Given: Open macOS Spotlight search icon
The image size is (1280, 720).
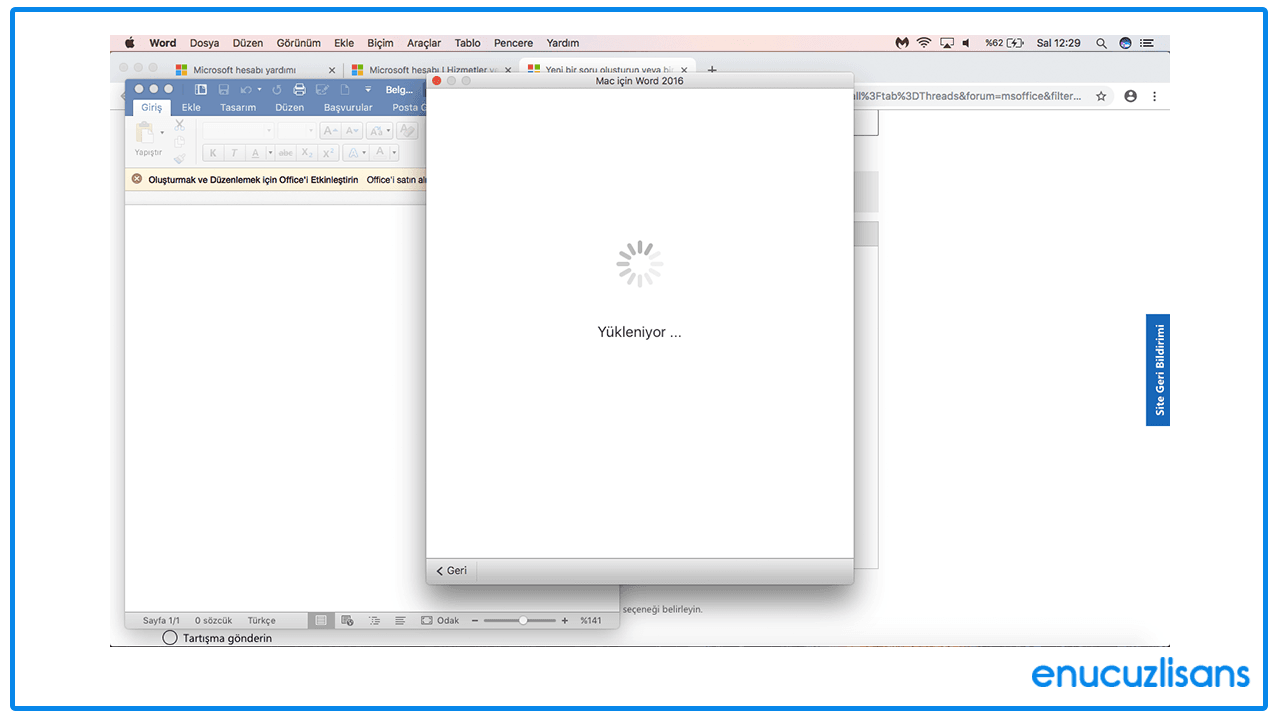Looking at the screenshot, I should [x=1101, y=43].
